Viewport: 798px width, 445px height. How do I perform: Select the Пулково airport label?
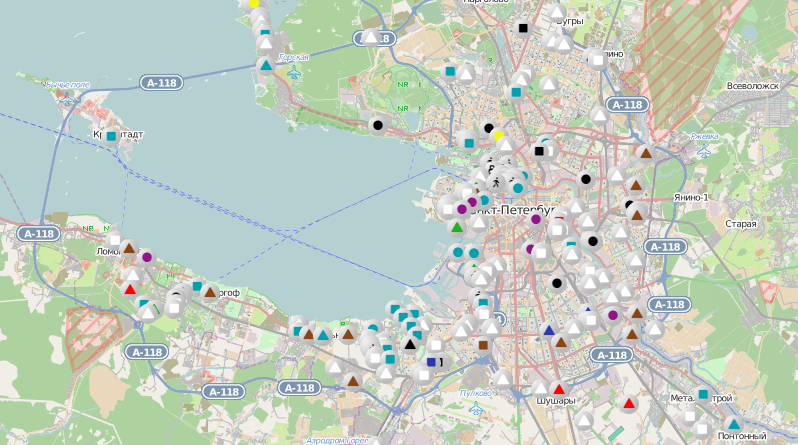pos(476,393)
